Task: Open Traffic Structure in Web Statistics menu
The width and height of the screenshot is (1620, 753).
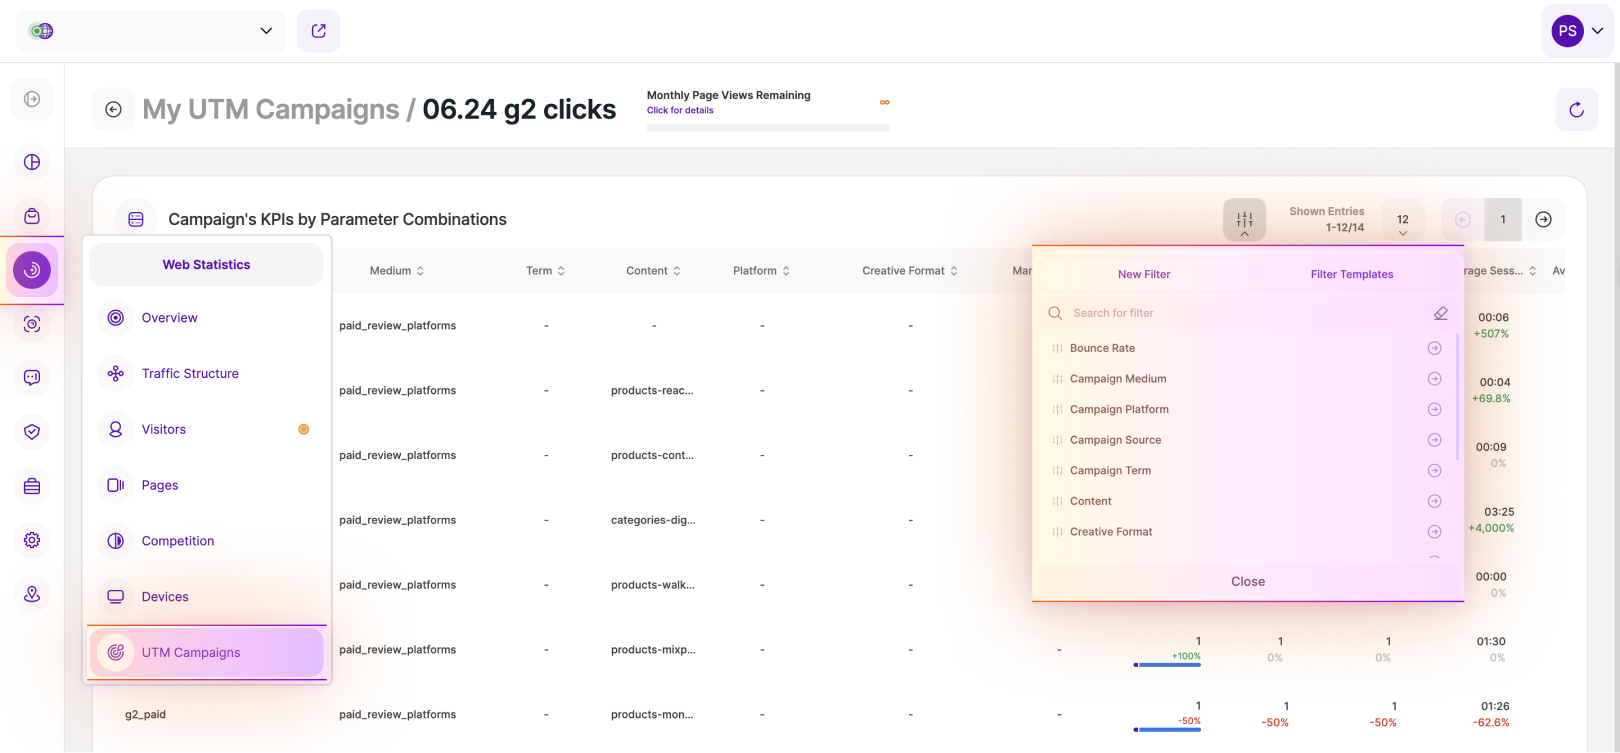Action: click(190, 373)
